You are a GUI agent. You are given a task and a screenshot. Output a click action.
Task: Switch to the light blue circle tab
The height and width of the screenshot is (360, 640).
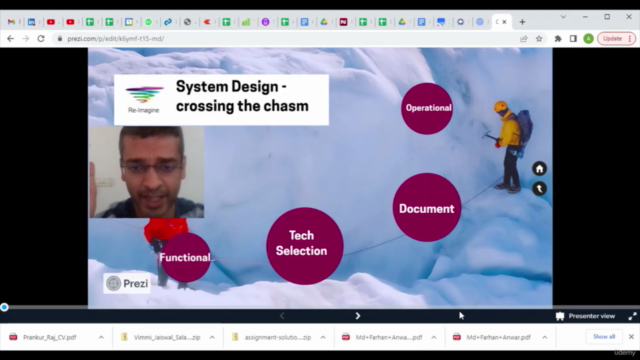pos(480,22)
